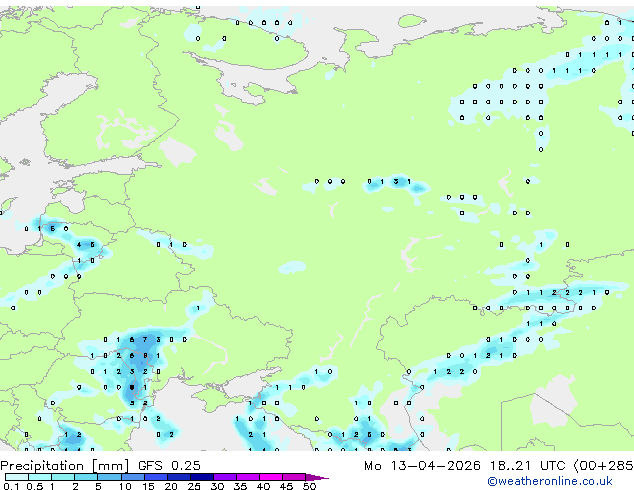Viewport: 634px width, 490px height.
Task: Click the 20–25 mm legend color swatch
Action: click(x=178, y=477)
